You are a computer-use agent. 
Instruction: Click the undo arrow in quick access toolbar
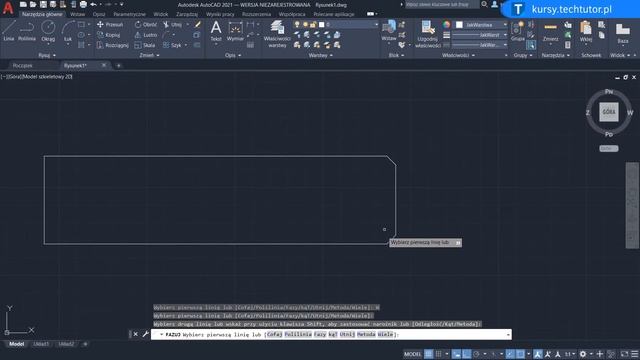[93, 4]
